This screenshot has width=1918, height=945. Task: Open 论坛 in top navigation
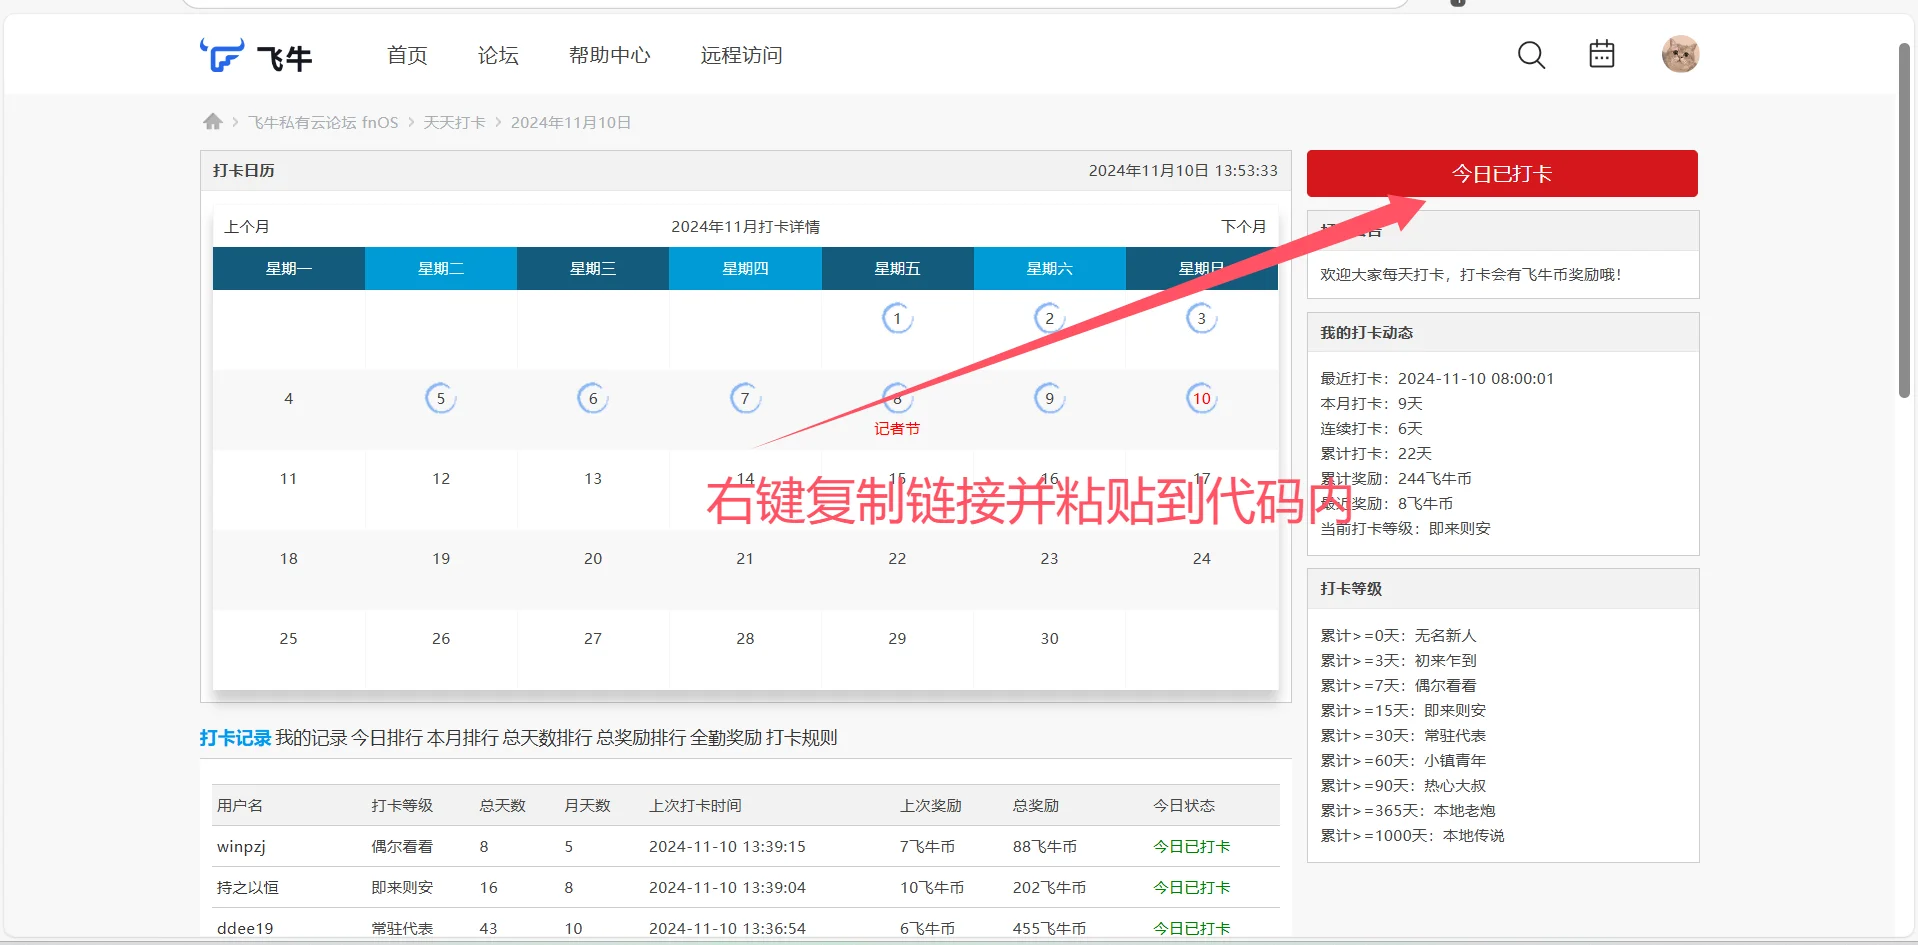point(498,56)
